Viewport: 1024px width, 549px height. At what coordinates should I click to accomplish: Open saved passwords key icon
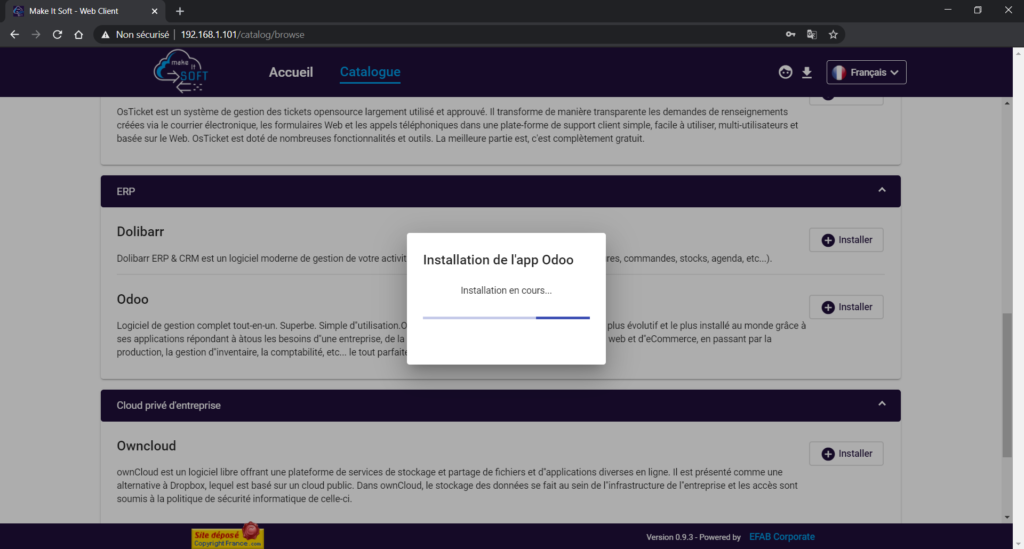click(x=790, y=35)
